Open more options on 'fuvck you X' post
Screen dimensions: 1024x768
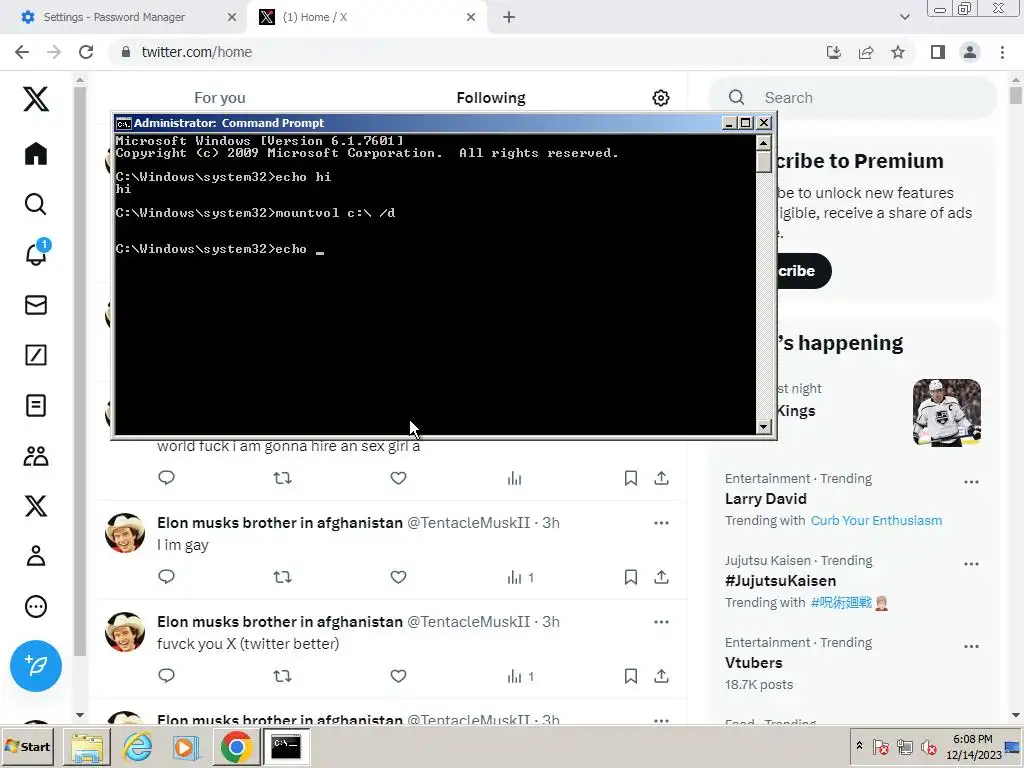[661, 622]
